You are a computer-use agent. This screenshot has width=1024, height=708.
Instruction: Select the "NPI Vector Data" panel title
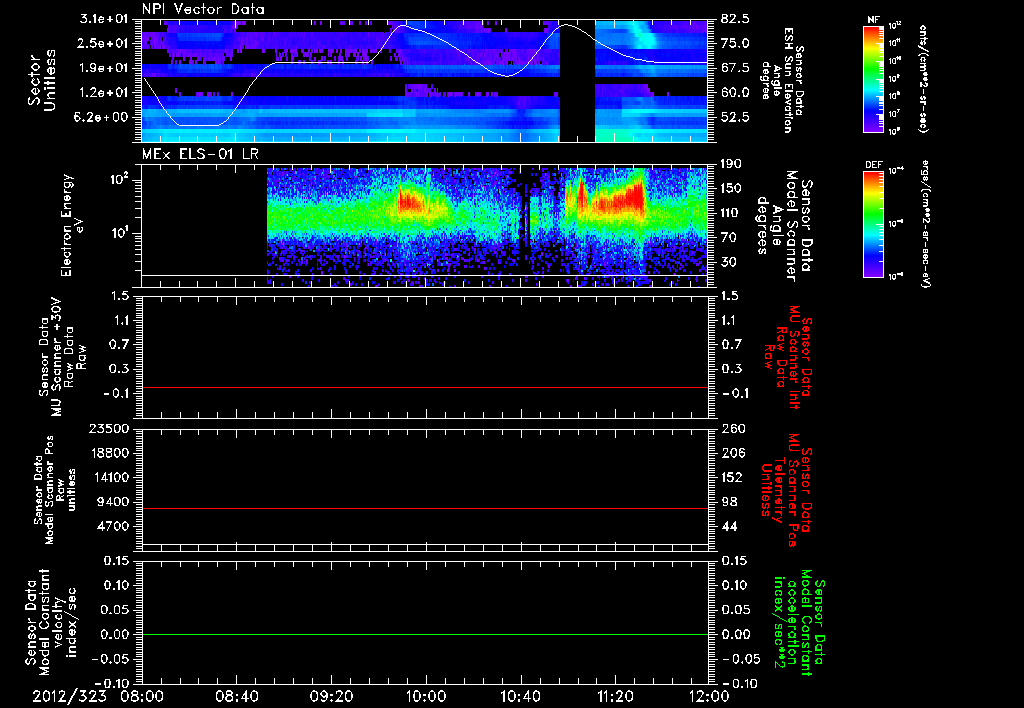203,9
